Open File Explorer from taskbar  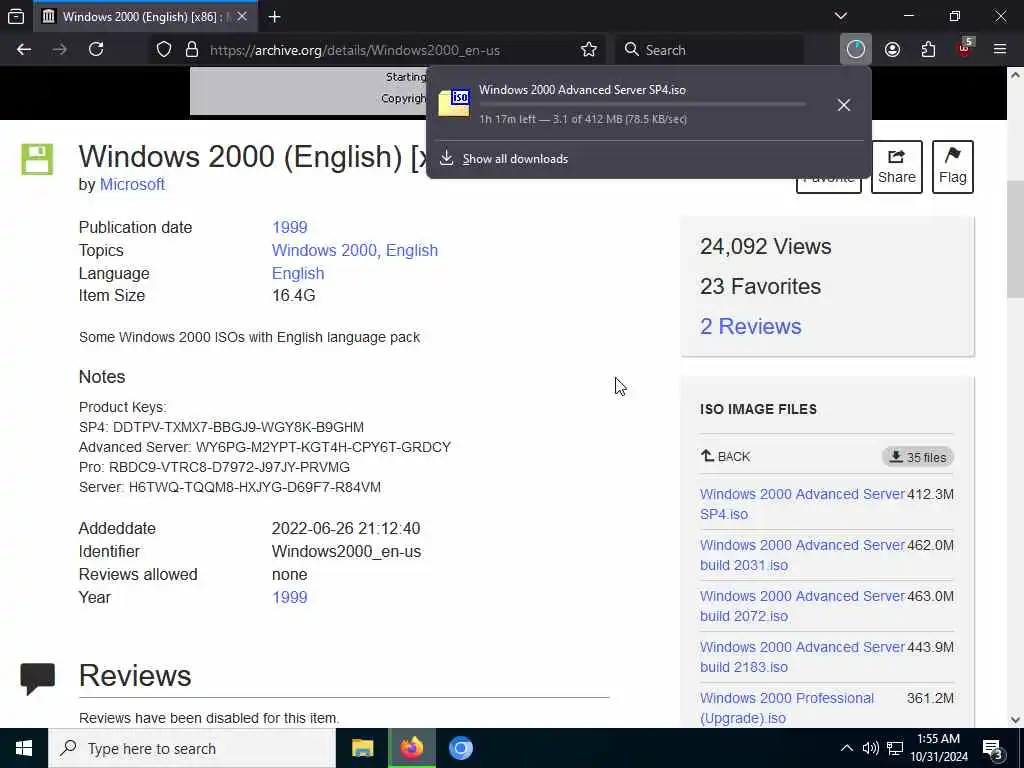tap(362, 748)
